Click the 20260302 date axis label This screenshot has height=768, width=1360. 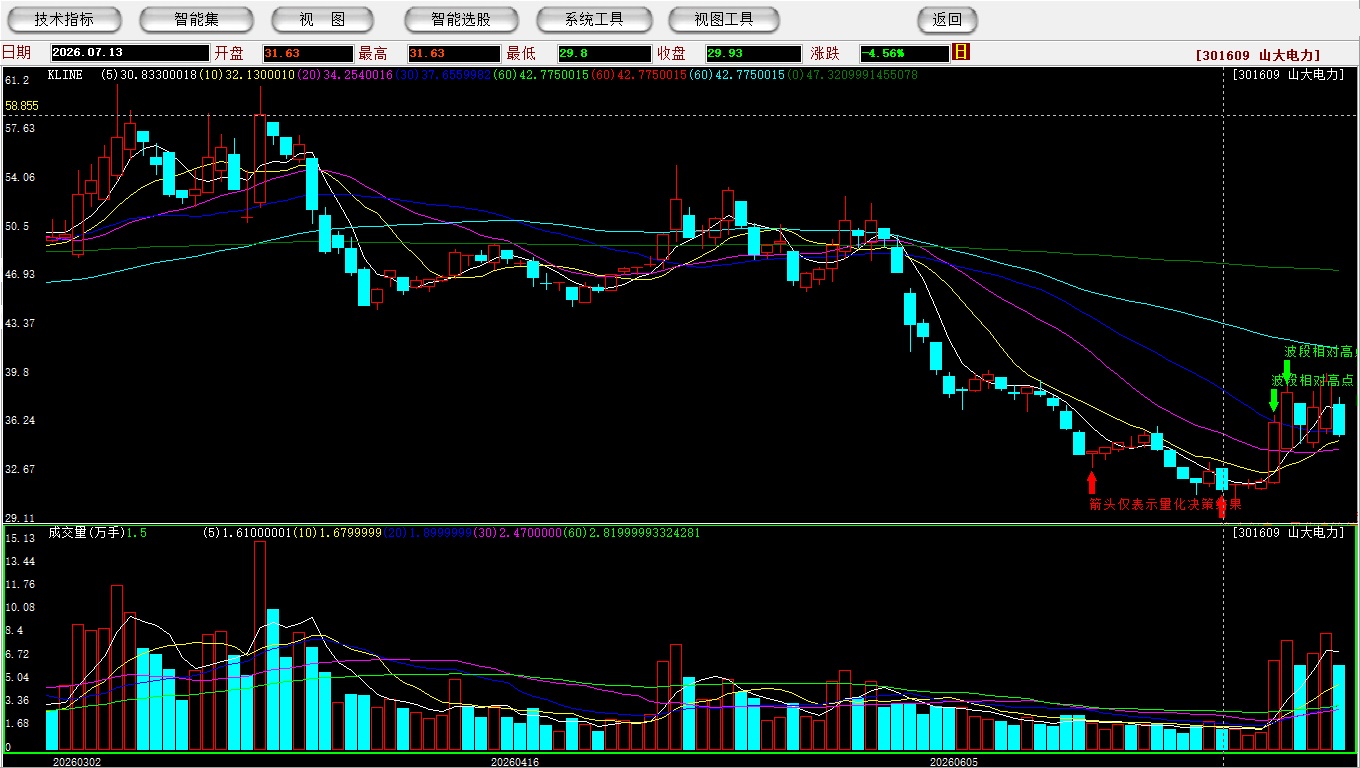(x=77, y=762)
